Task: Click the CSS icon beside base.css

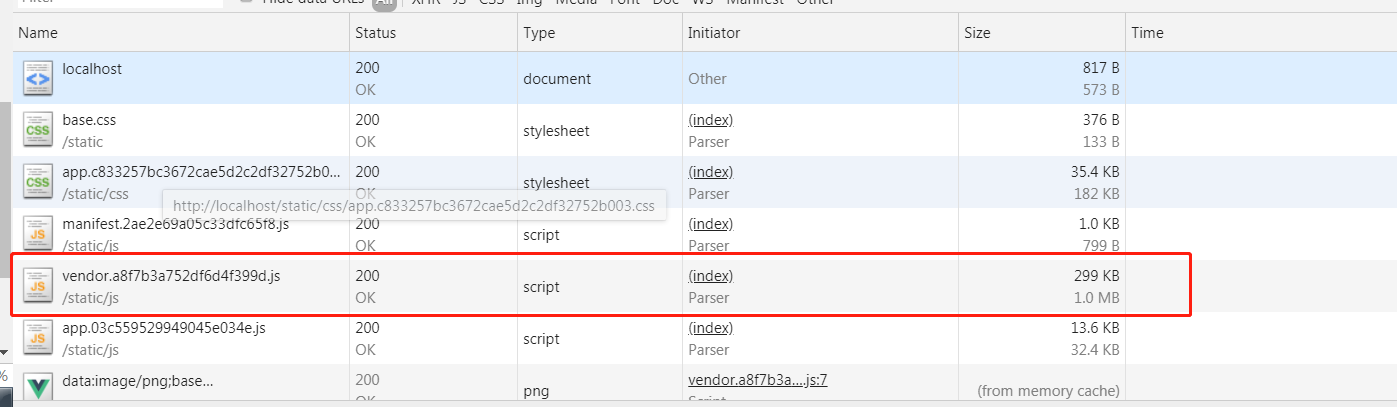Action: (37, 131)
